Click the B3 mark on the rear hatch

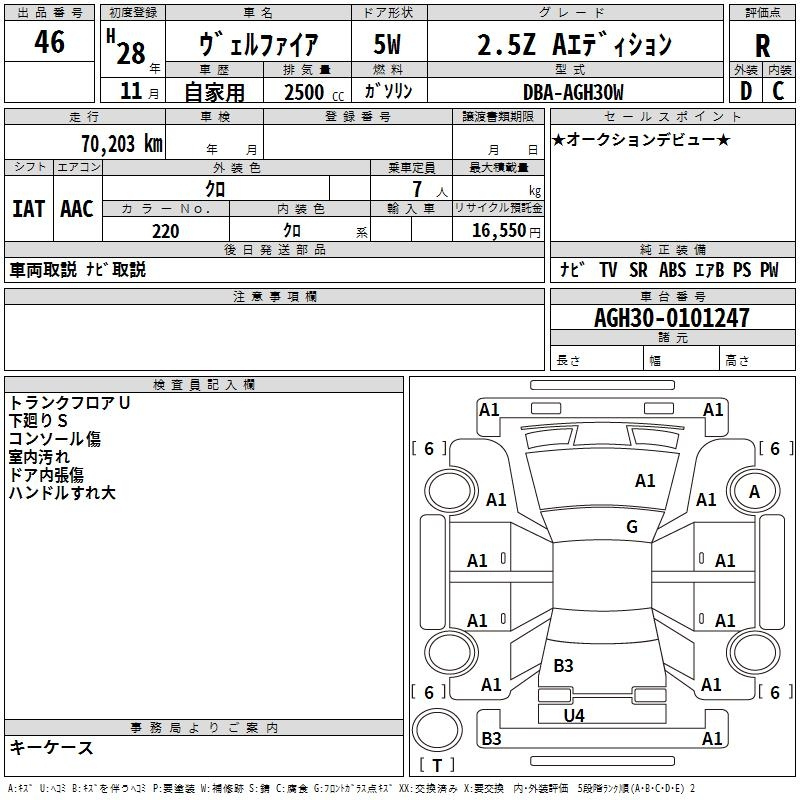(563, 665)
